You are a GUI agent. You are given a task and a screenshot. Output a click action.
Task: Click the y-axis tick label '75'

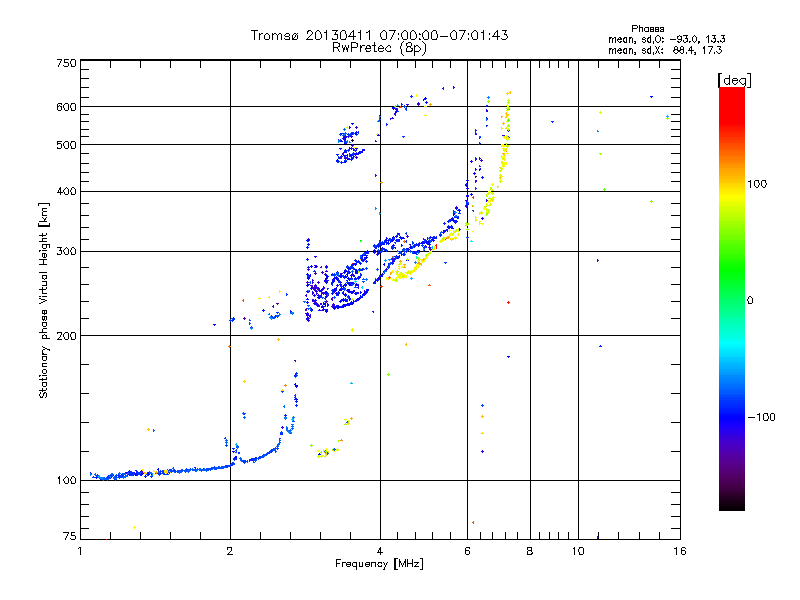[x=70, y=536]
